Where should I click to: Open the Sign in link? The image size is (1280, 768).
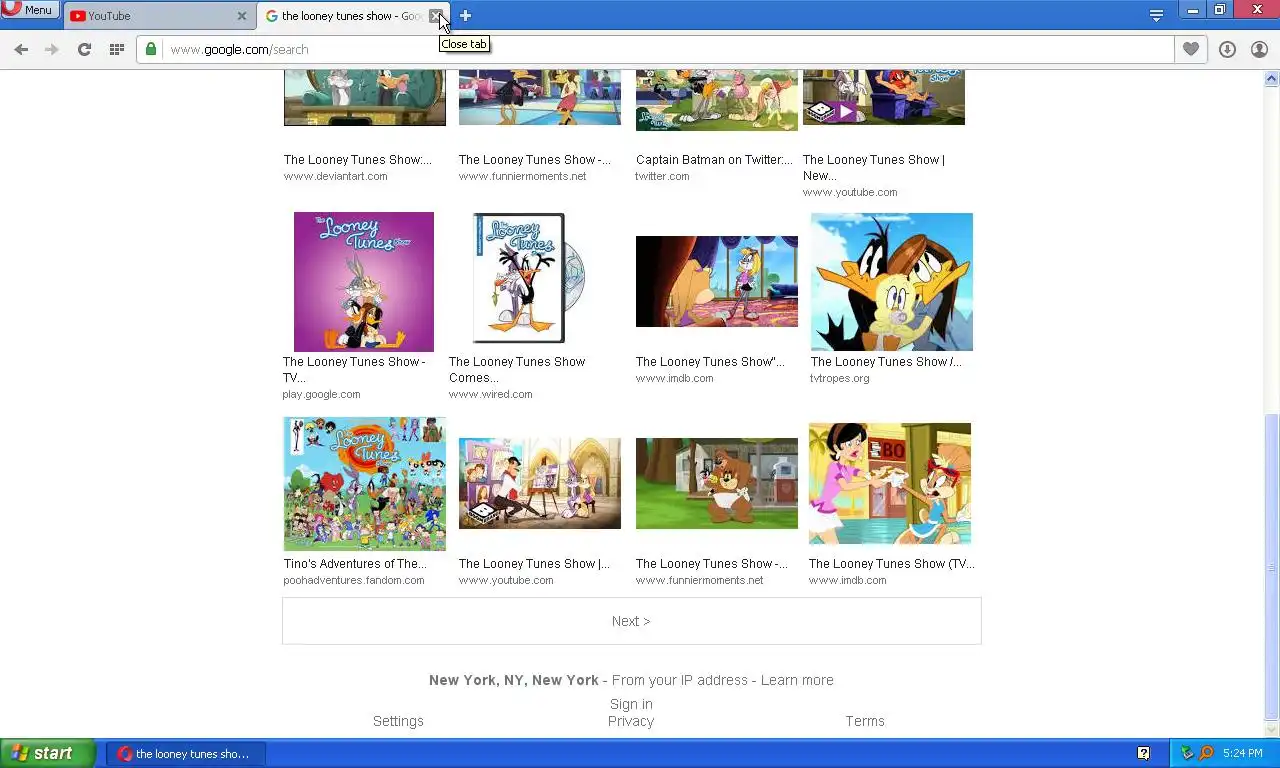click(631, 704)
